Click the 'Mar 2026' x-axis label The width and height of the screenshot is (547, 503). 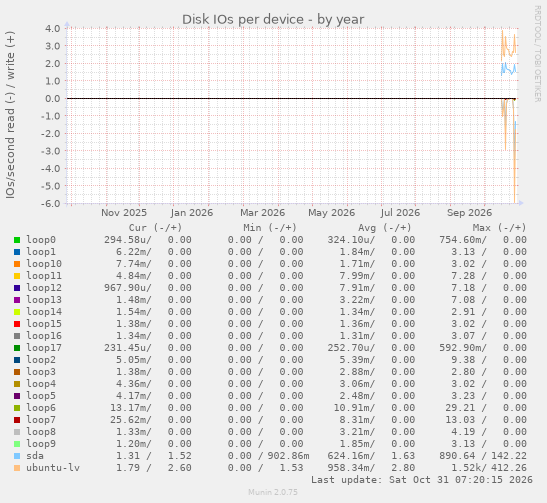pos(262,213)
